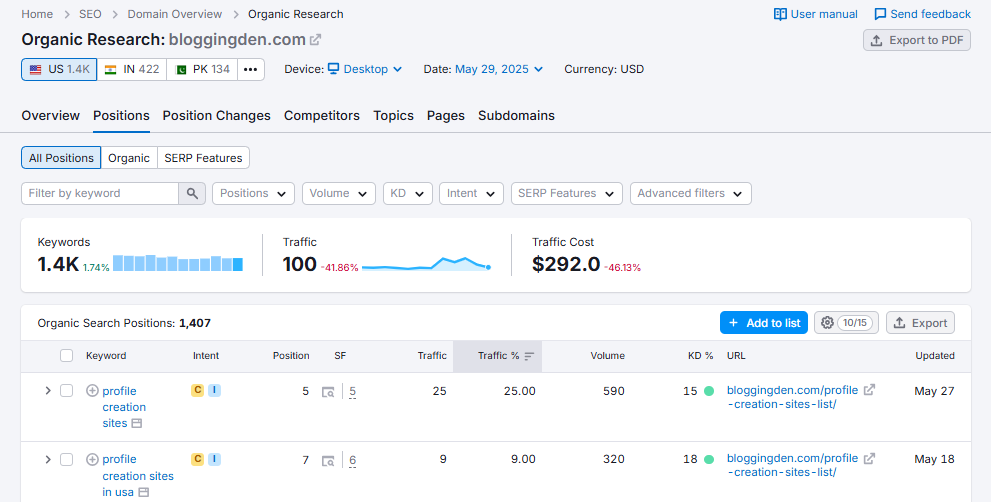Click the Filter by keyword input field
Viewport: 991px width, 502px height.
coord(100,193)
